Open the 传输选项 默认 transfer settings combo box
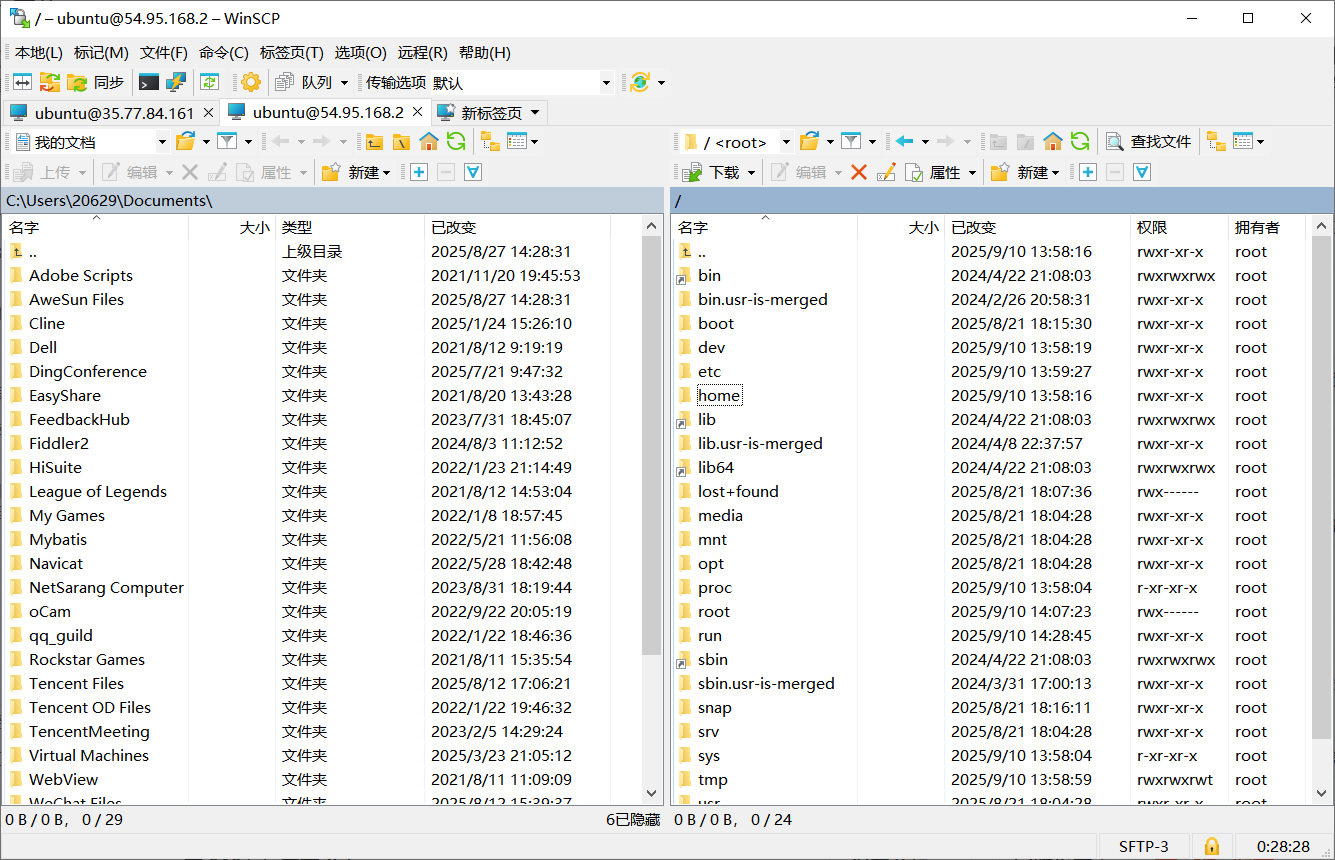 (x=520, y=83)
